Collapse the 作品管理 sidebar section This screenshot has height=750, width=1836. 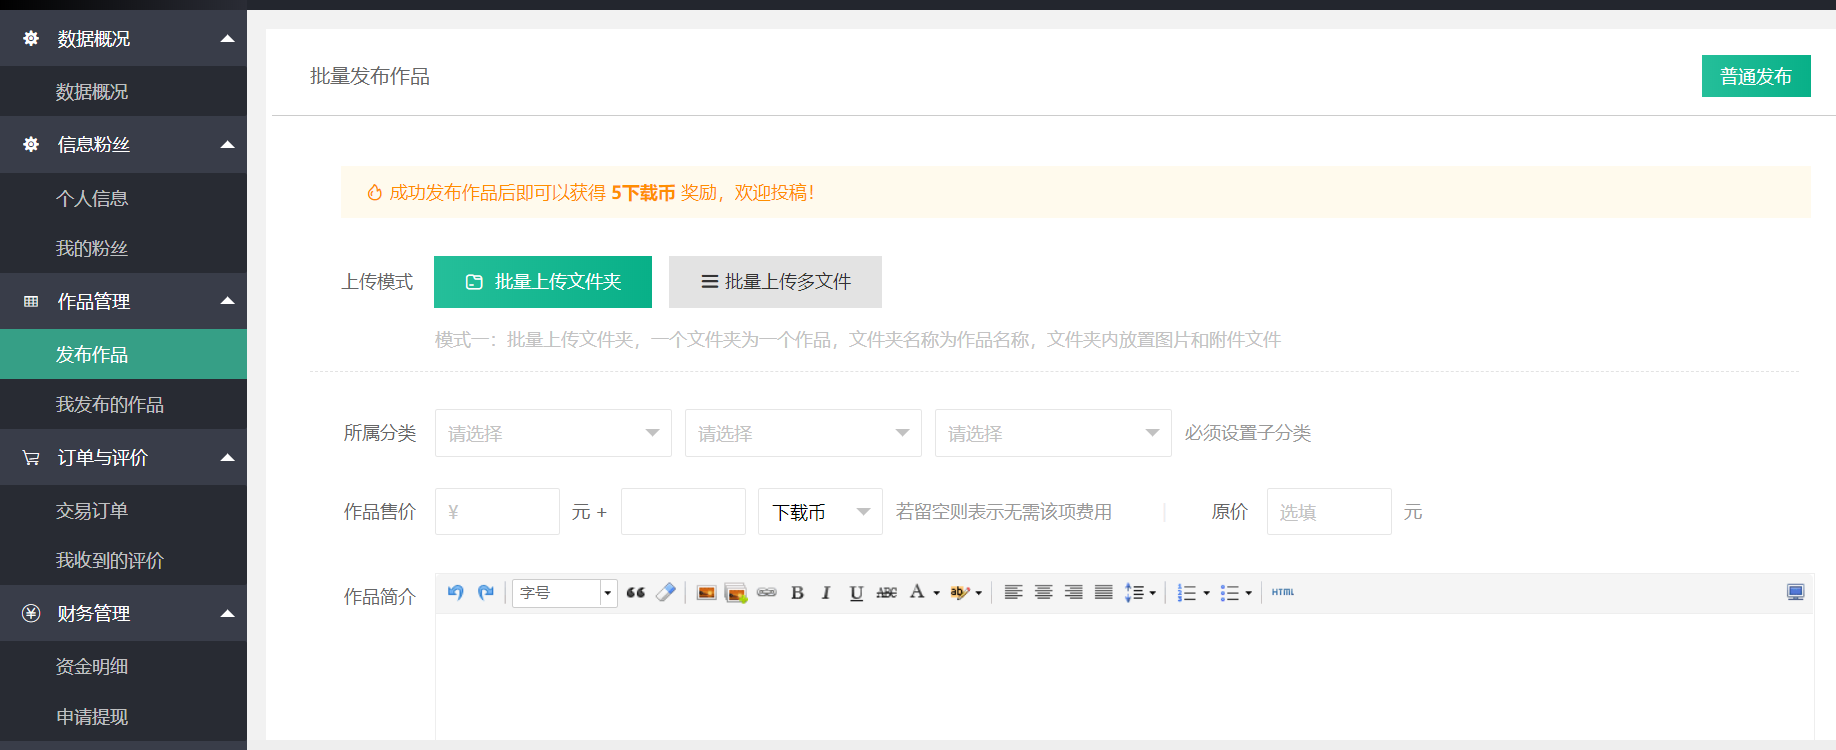click(227, 301)
